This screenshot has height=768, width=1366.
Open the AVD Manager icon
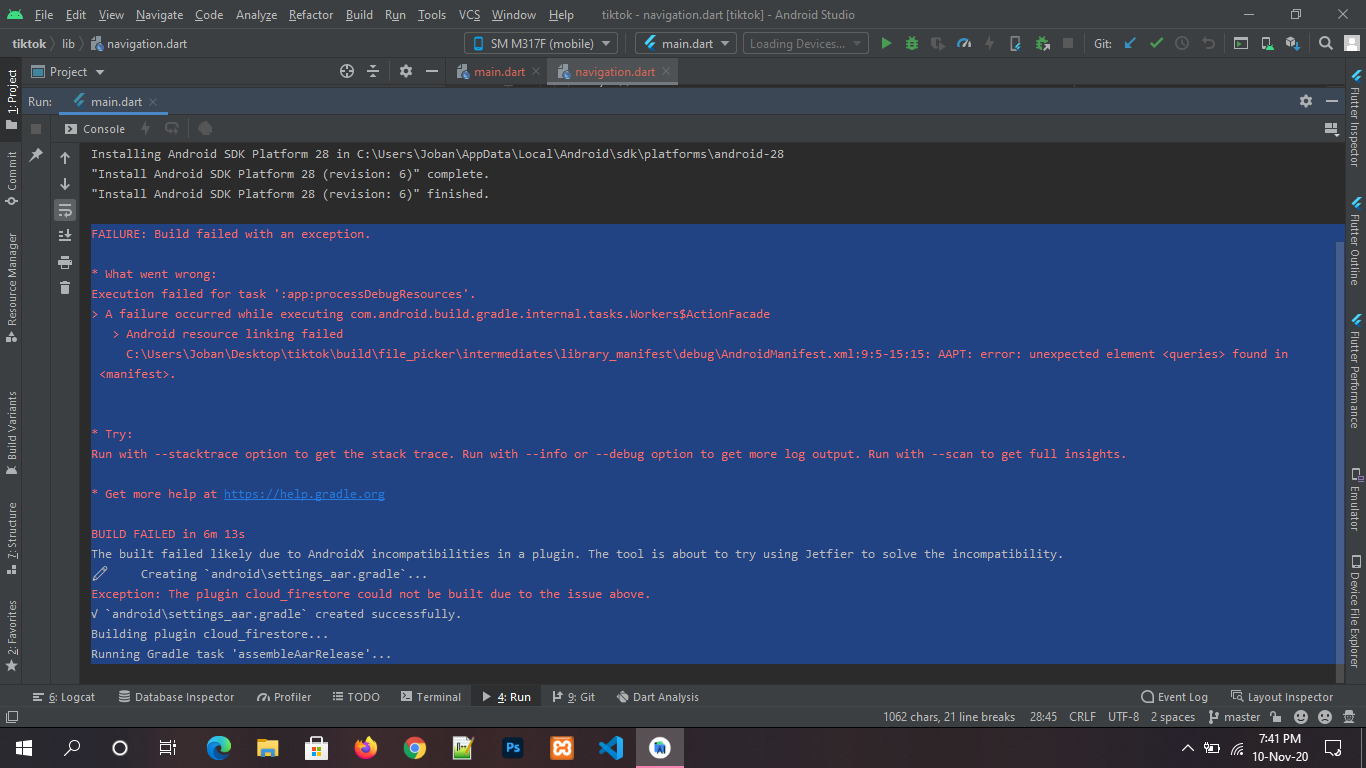point(1267,43)
